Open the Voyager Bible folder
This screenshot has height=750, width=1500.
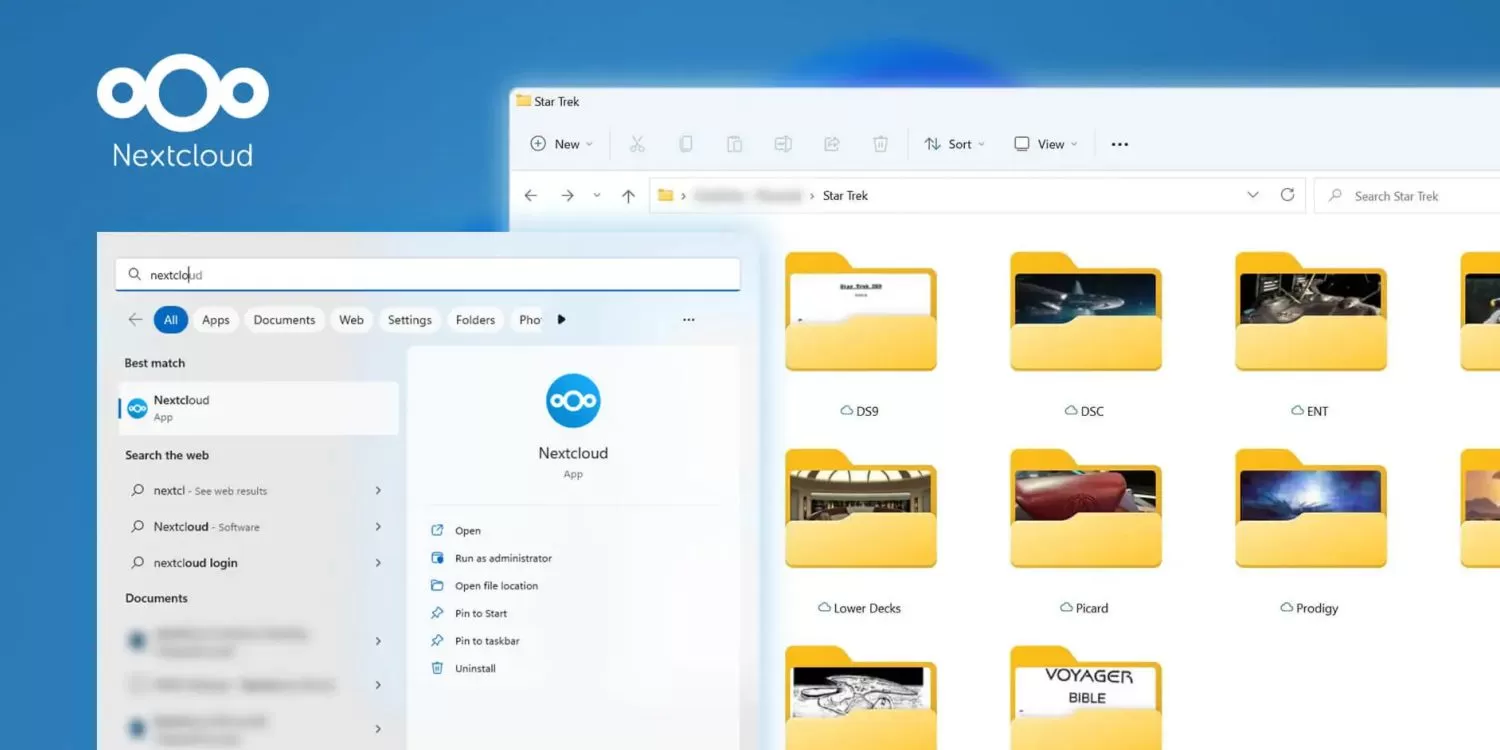tap(1086, 698)
